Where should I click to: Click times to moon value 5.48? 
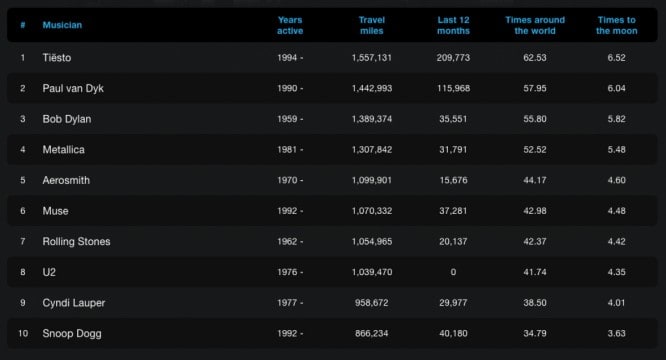coord(616,149)
